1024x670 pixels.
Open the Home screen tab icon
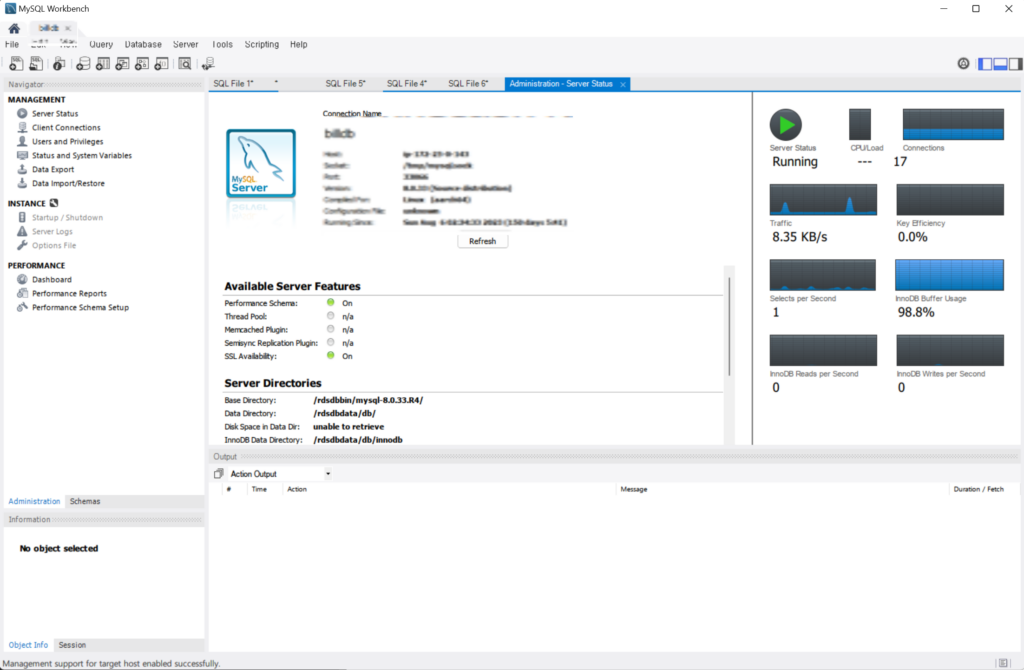click(14, 29)
